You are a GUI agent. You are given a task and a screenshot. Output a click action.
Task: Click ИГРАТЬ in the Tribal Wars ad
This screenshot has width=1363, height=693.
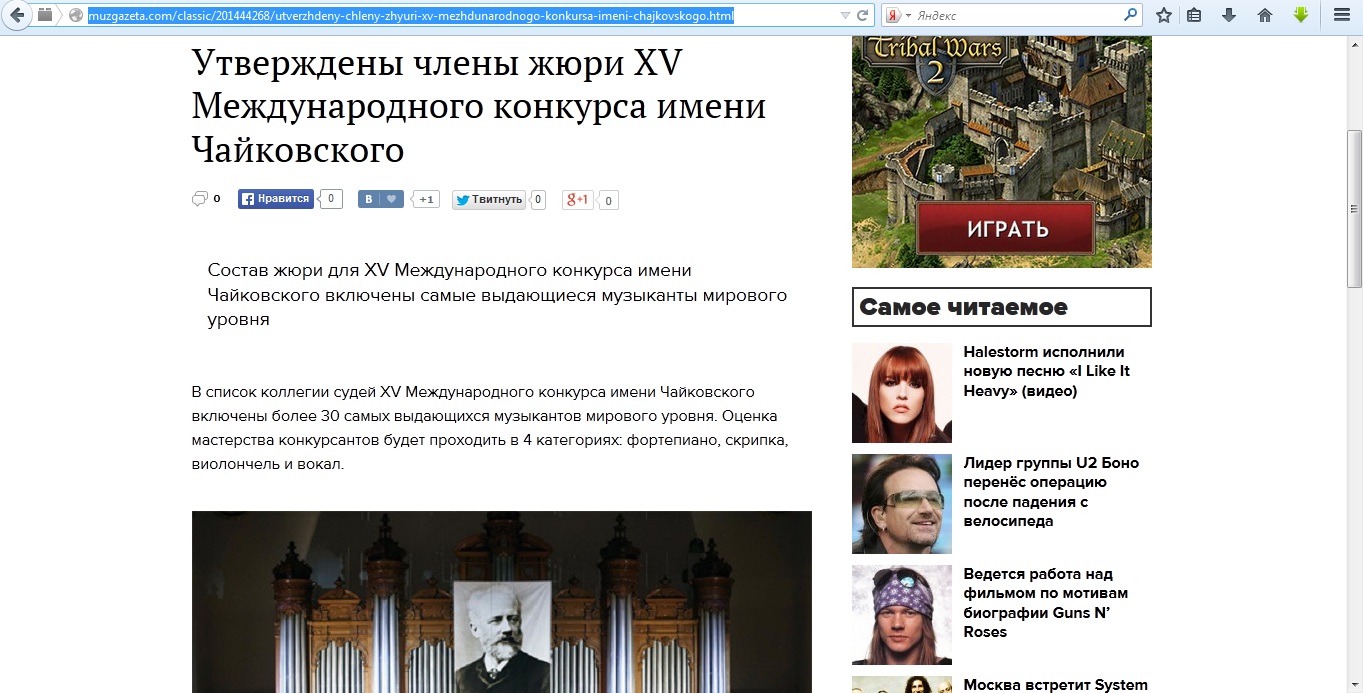pos(1007,229)
